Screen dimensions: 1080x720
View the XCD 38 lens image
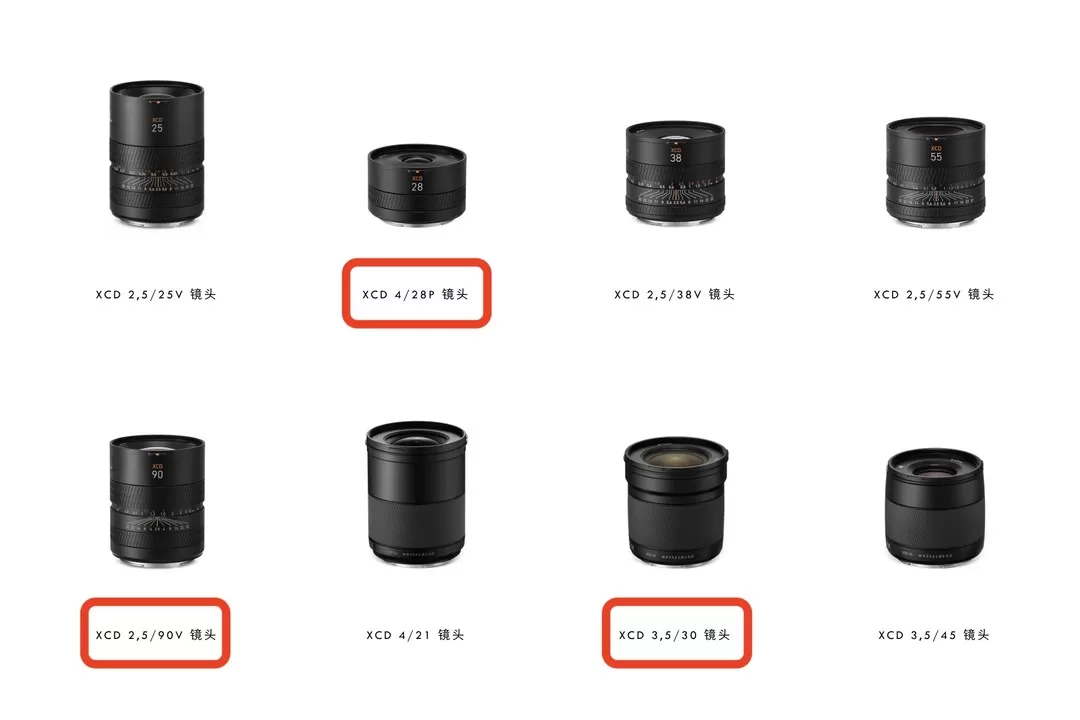pos(676,172)
